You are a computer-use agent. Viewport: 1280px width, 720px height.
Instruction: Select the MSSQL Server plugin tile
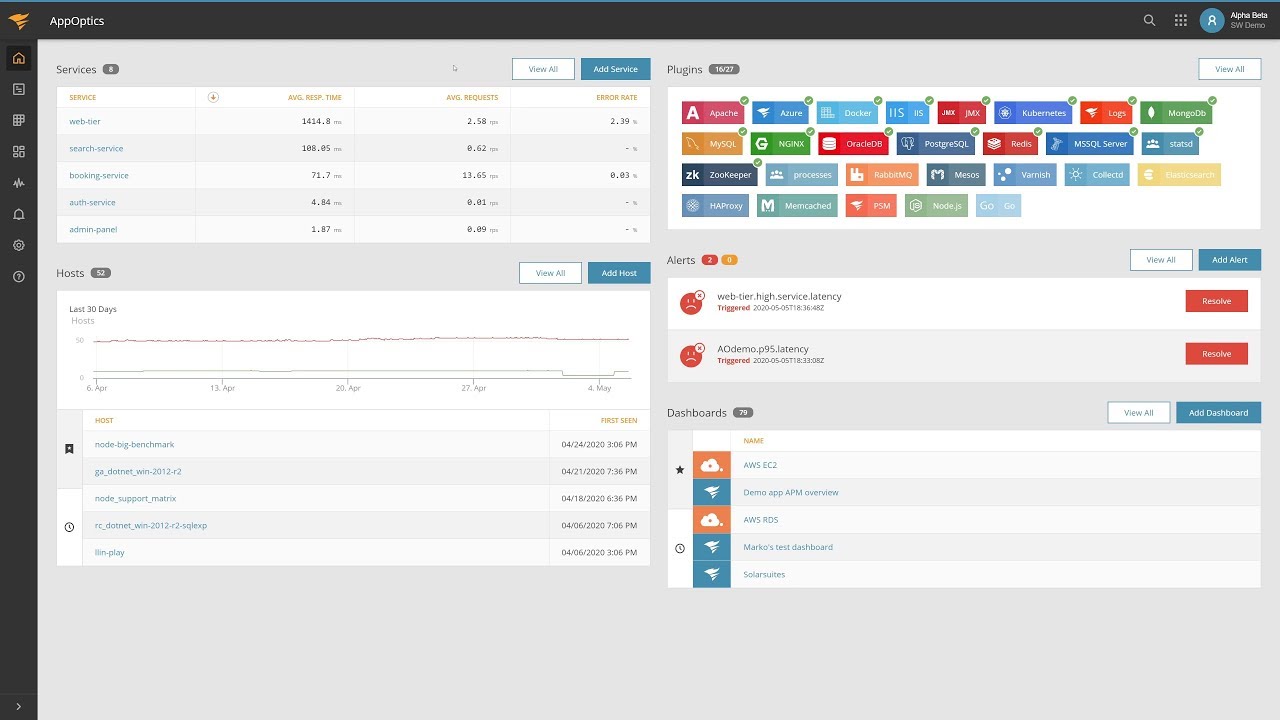coord(1090,144)
